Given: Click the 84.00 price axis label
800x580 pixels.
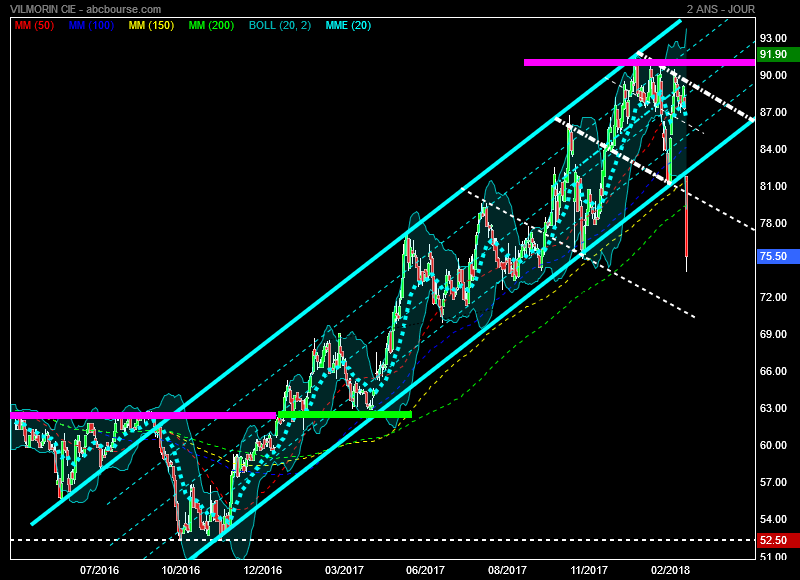Looking at the screenshot, I should (x=773, y=149).
